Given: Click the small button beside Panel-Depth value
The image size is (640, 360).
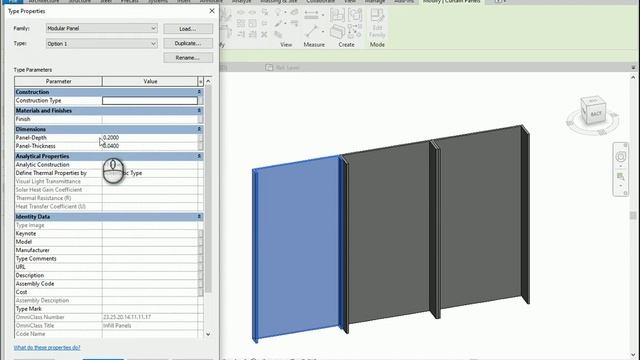Looking at the screenshot, I should (x=200, y=138).
